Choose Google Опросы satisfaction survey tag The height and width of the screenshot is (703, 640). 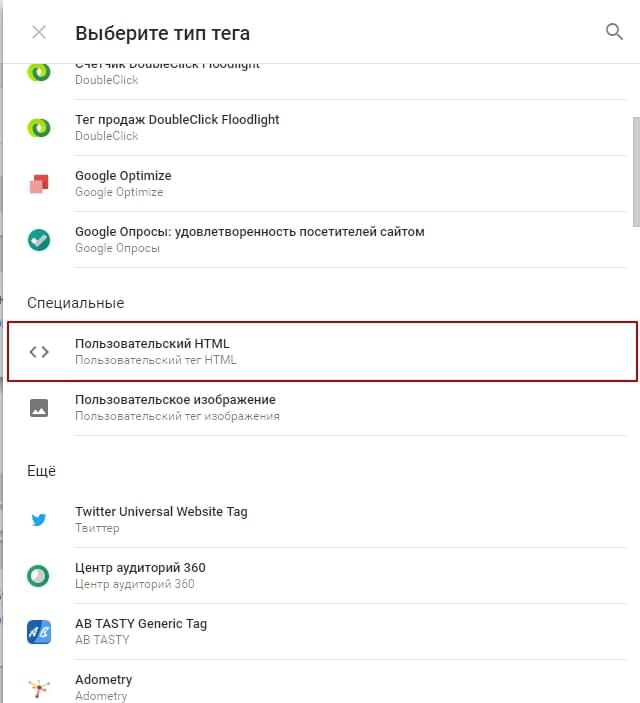point(250,232)
